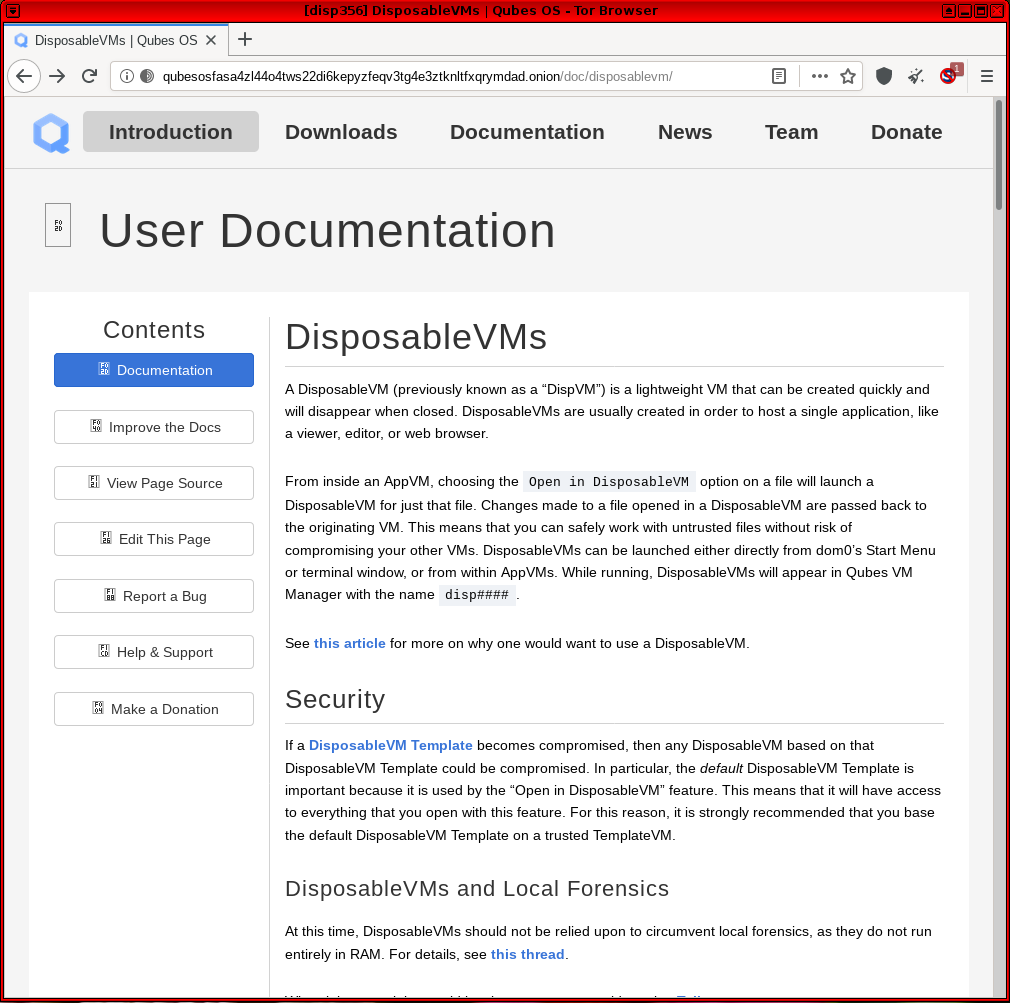The height and width of the screenshot is (1003, 1010).
Task: Click the browser back arrow button
Action: coord(24,76)
